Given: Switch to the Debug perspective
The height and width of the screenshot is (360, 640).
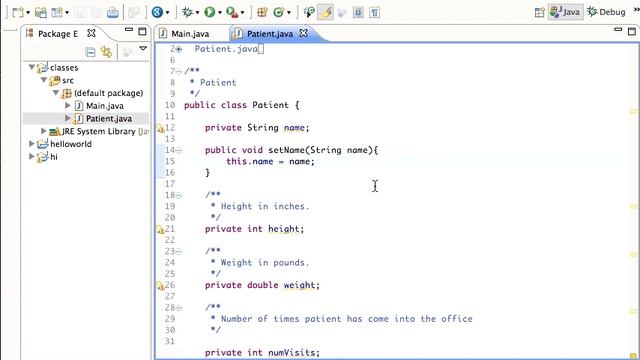Looking at the screenshot, I should click(607, 12).
